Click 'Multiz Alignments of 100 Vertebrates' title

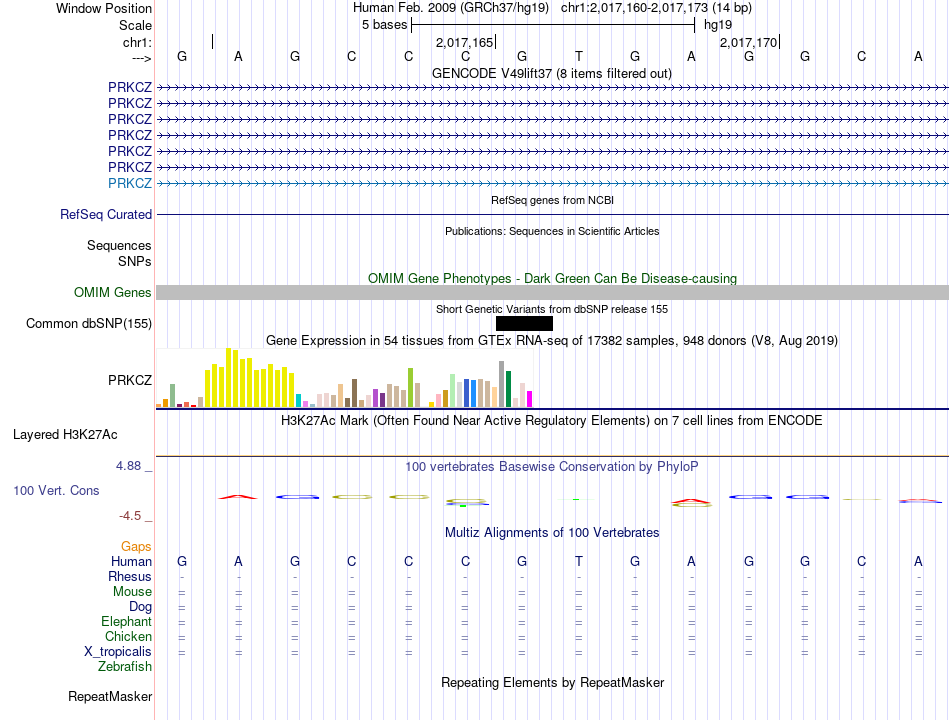(x=552, y=533)
